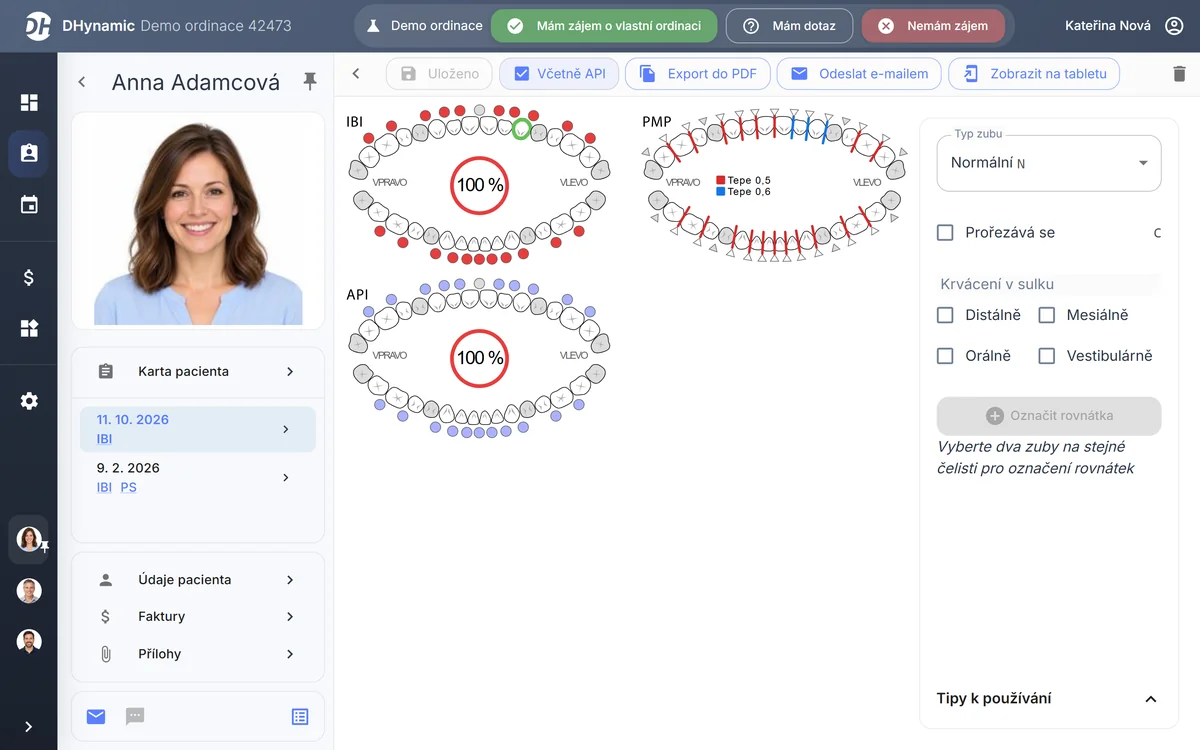
Task: Check the Vestibulárně bleeding checkbox
Action: coord(1047,356)
